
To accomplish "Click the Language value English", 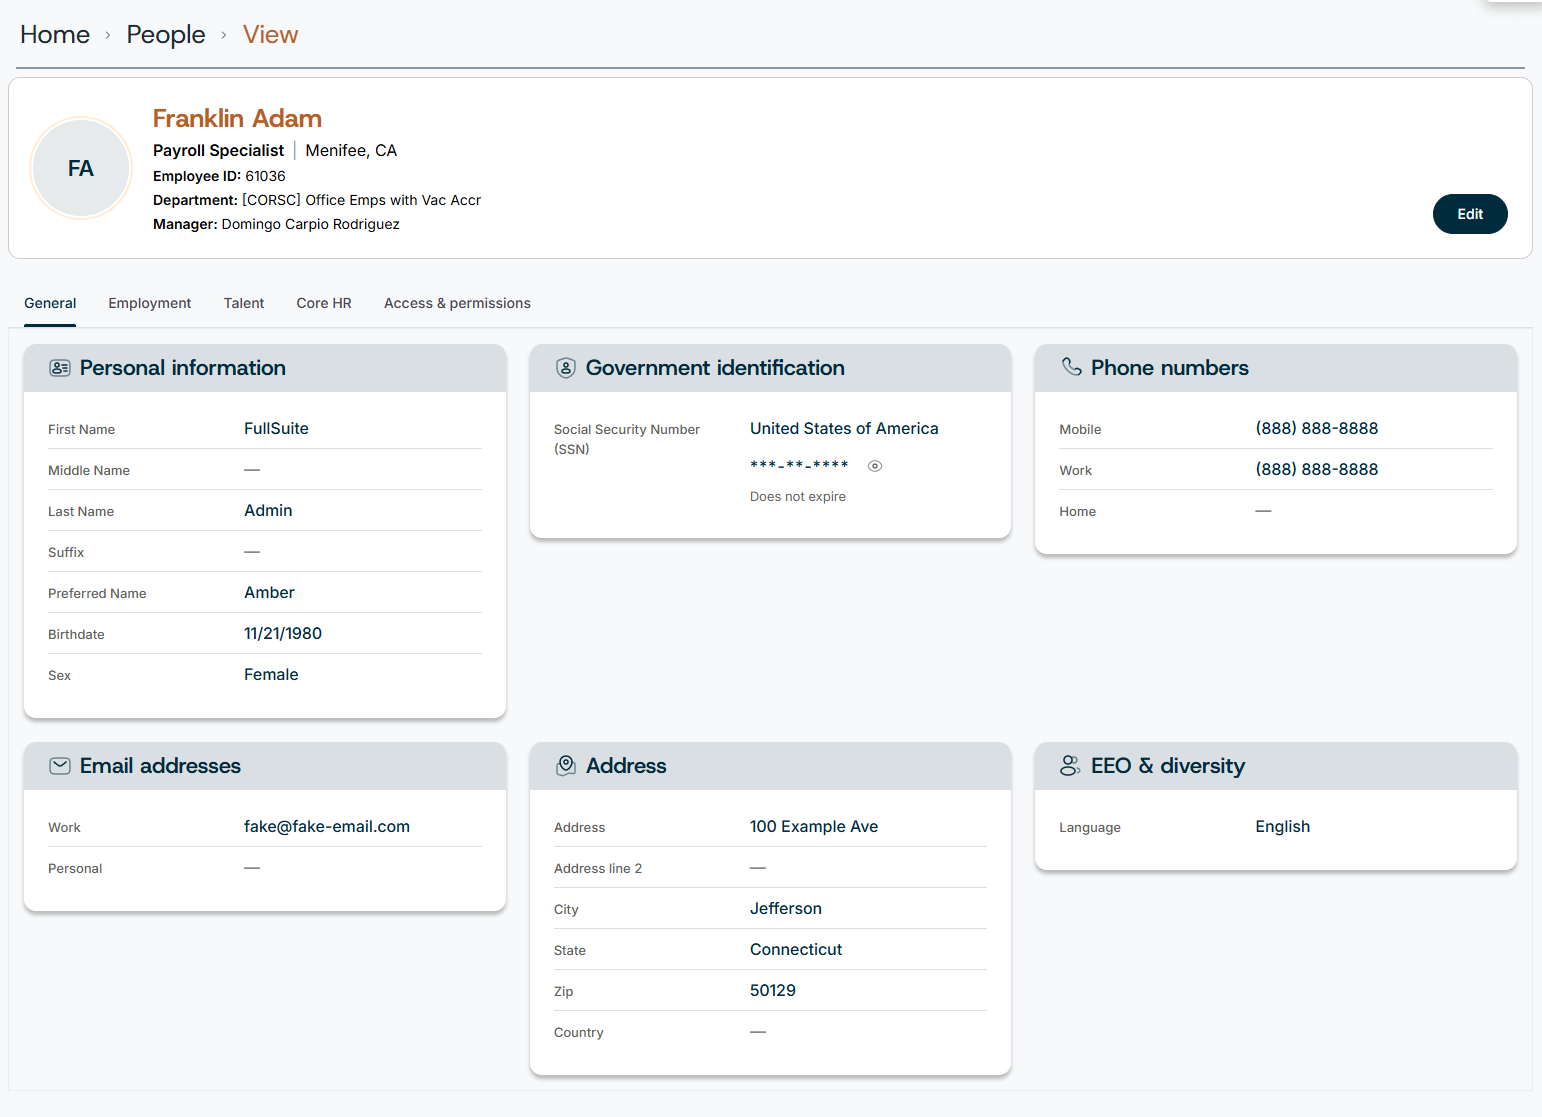I will (1282, 827).
